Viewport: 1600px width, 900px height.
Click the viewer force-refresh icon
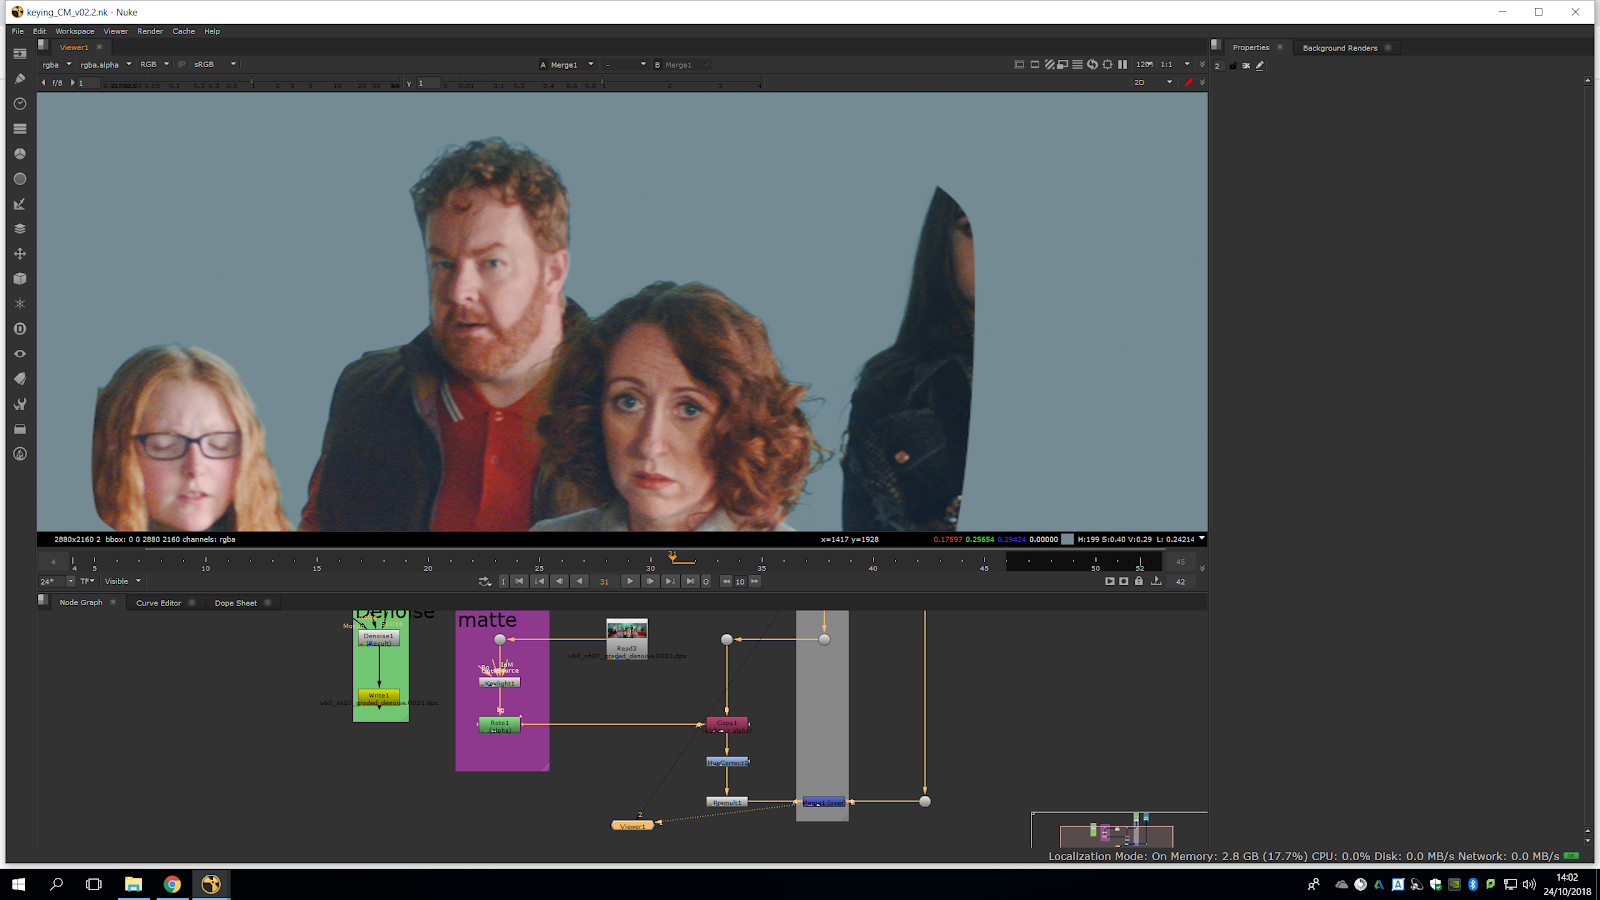pos(1092,65)
